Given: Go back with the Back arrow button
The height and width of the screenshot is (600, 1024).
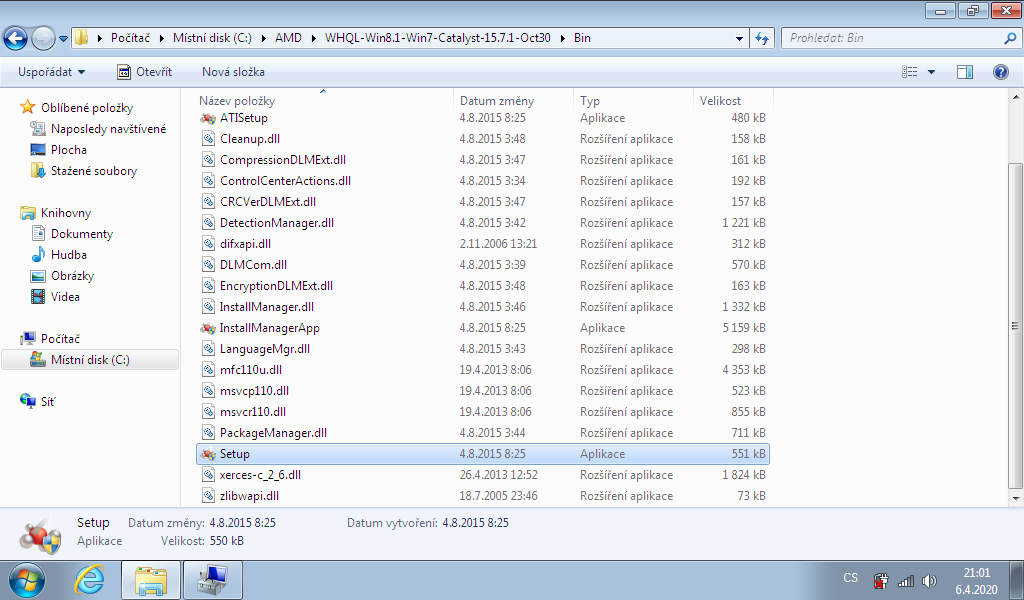Looking at the screenshot, I should (x=15, y=38).
